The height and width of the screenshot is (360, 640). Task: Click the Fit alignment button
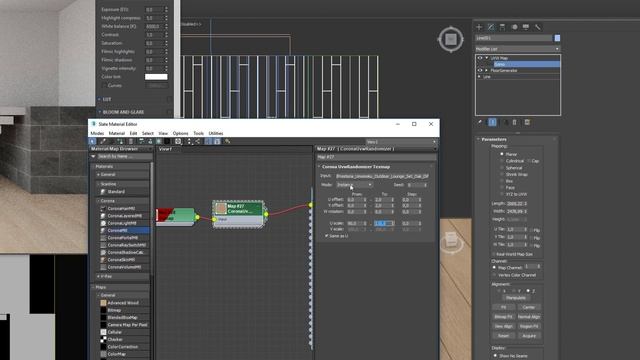(504, 307)
